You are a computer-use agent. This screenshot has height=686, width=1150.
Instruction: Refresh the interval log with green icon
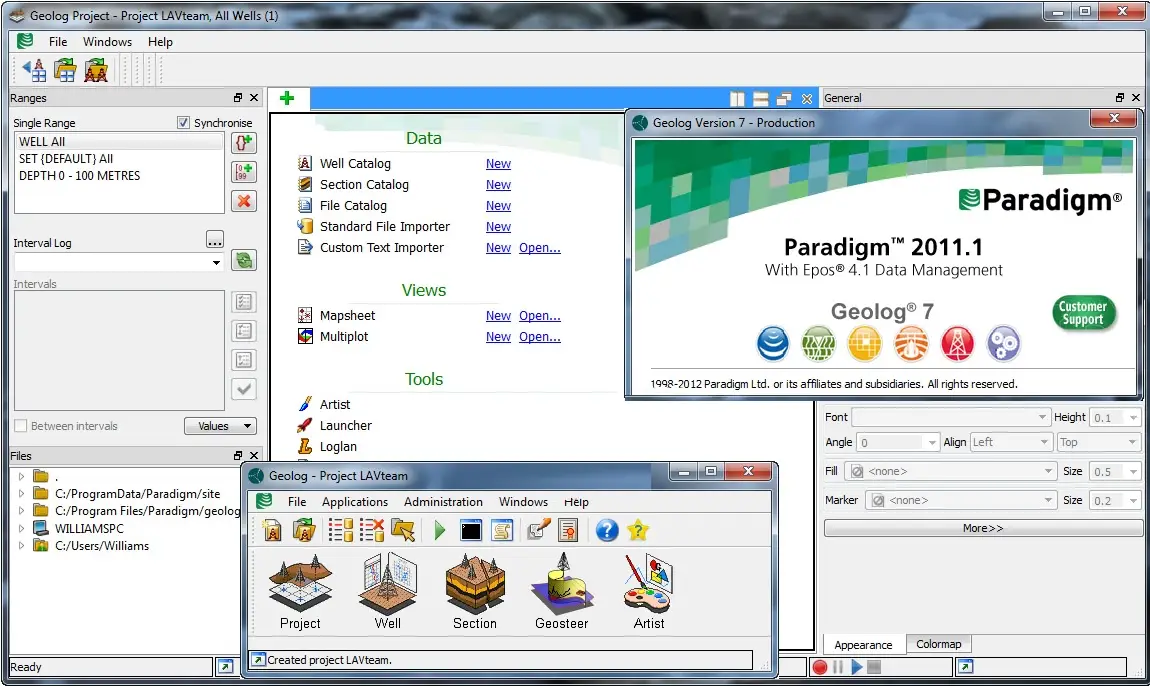coord(243,260)
